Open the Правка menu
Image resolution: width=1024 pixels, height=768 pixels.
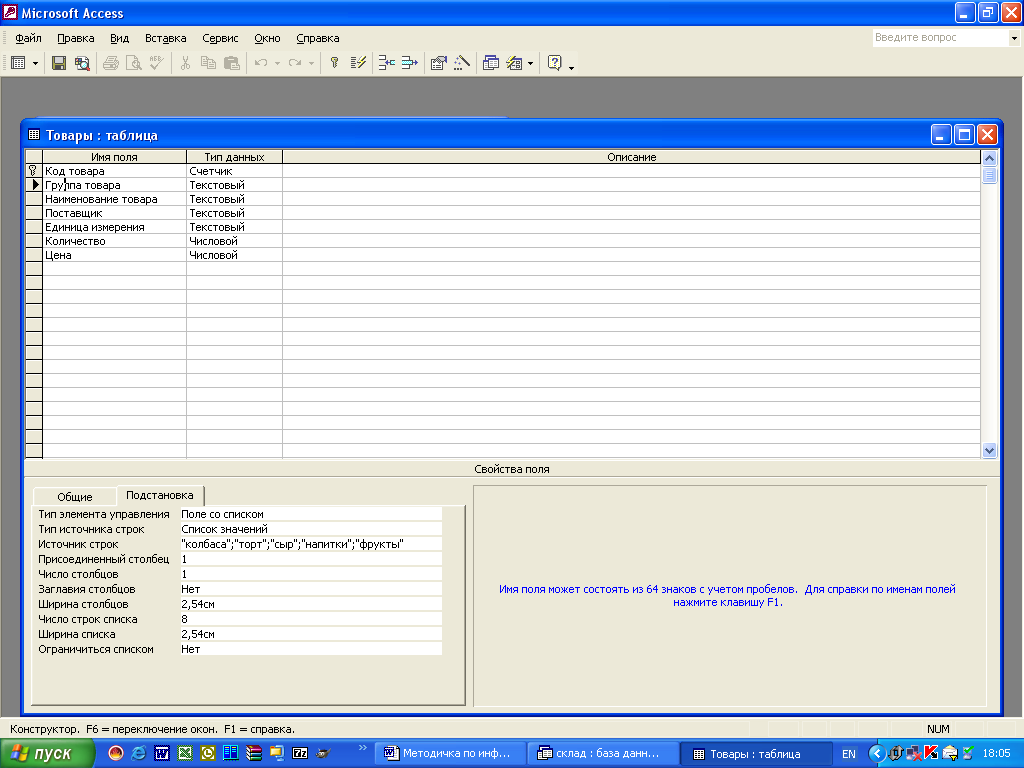[76, 38]
